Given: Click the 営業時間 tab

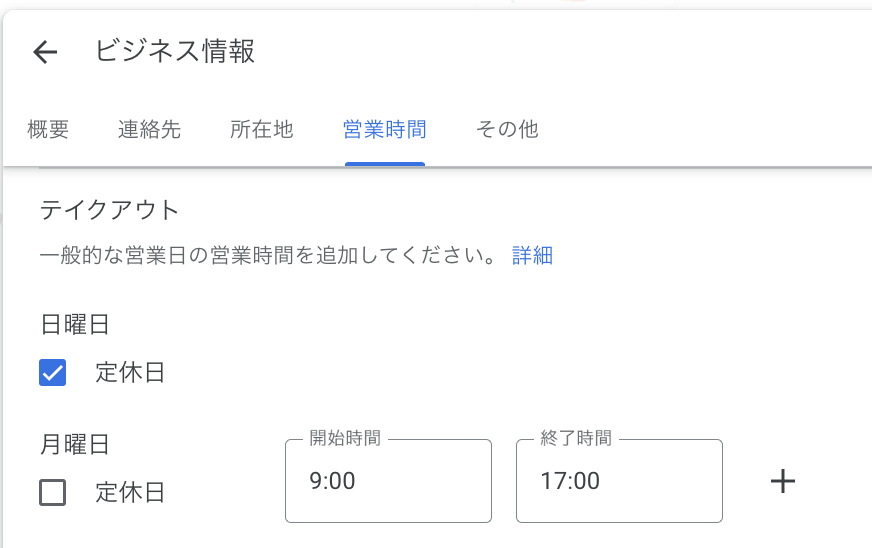Looking at the screenshot, I should (x=384, y=129).
